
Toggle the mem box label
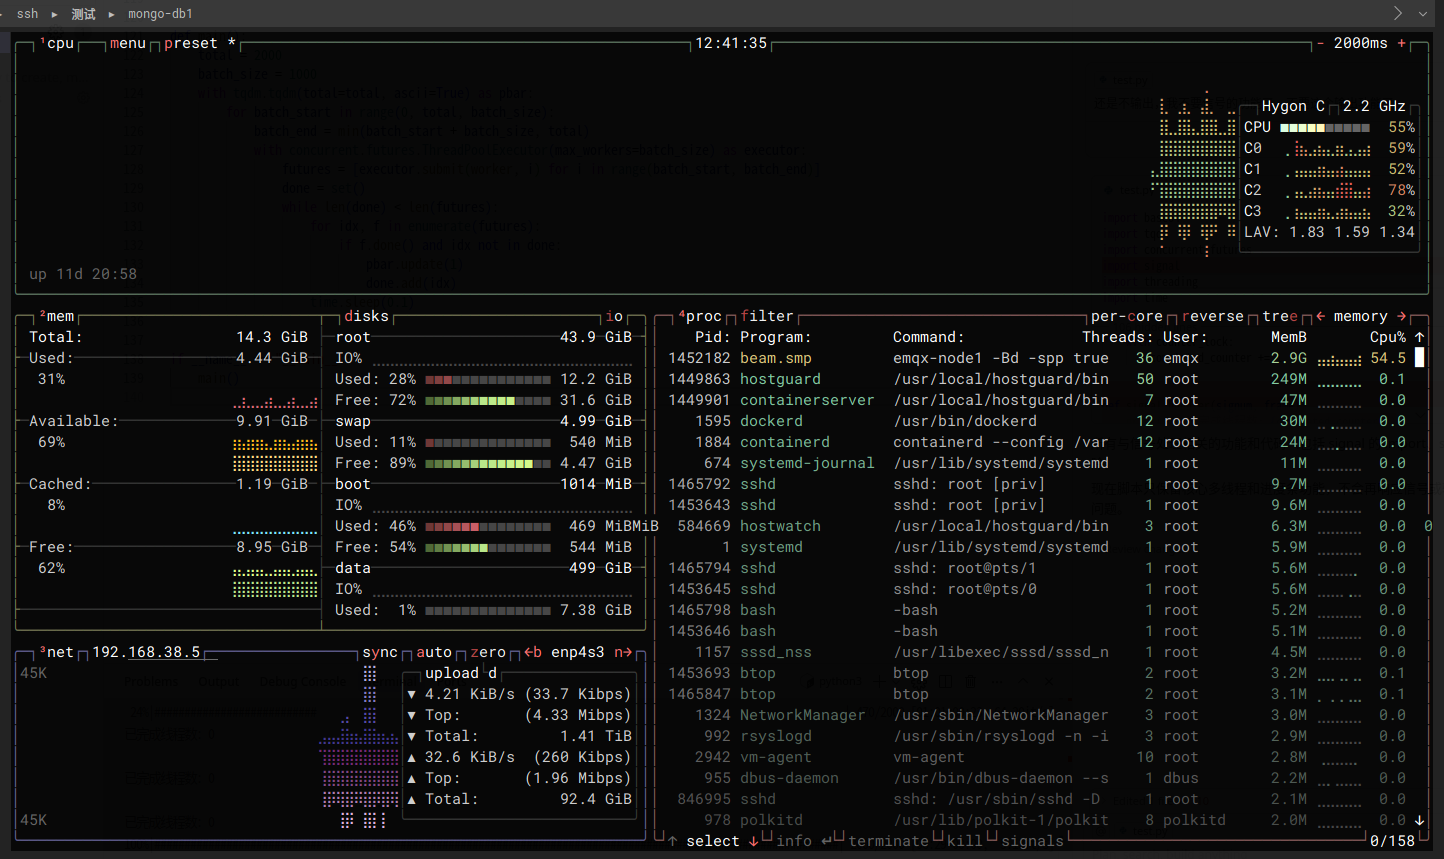point(57,316)
